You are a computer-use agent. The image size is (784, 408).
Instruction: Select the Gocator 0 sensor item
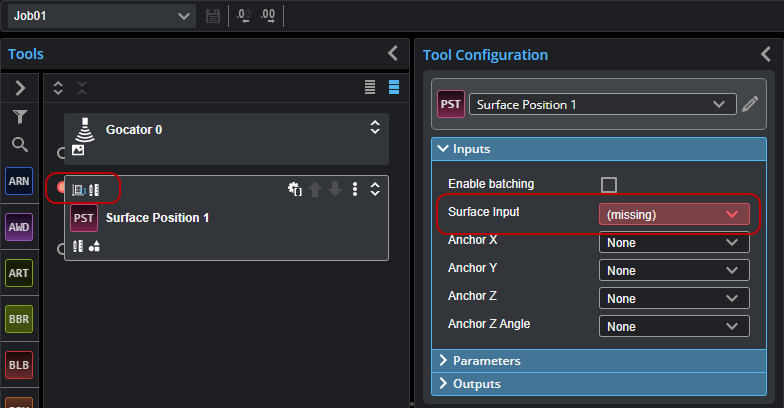click(x=226, y=138)
